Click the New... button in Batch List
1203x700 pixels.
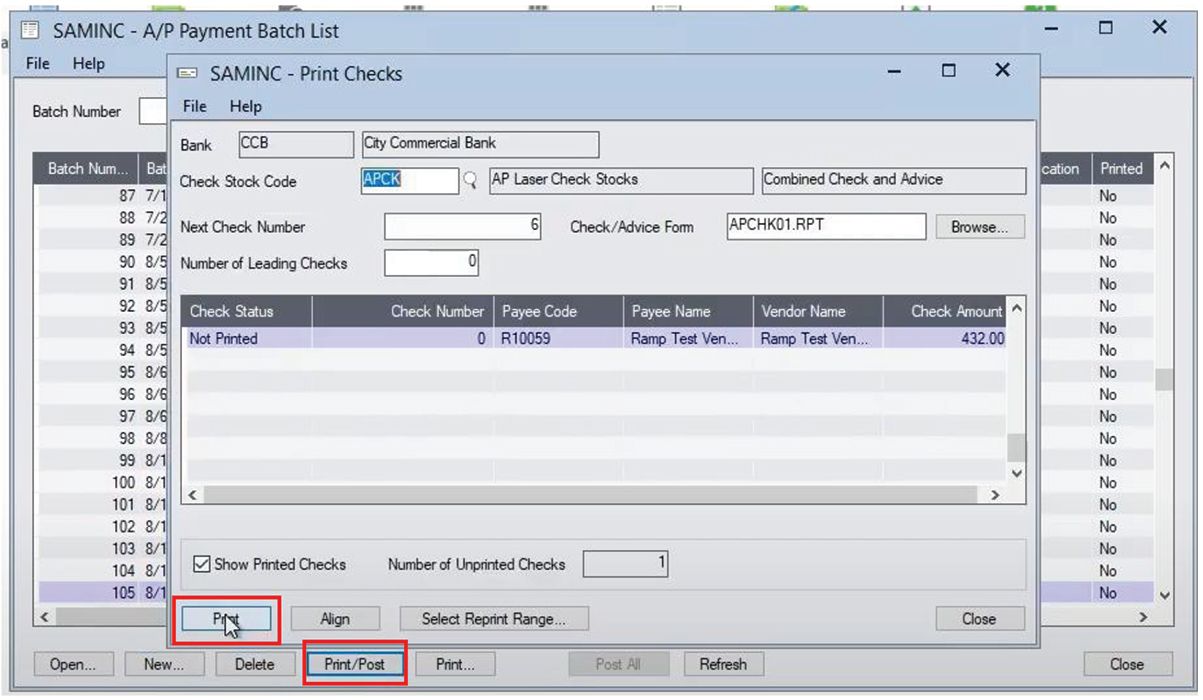[164, 664]
